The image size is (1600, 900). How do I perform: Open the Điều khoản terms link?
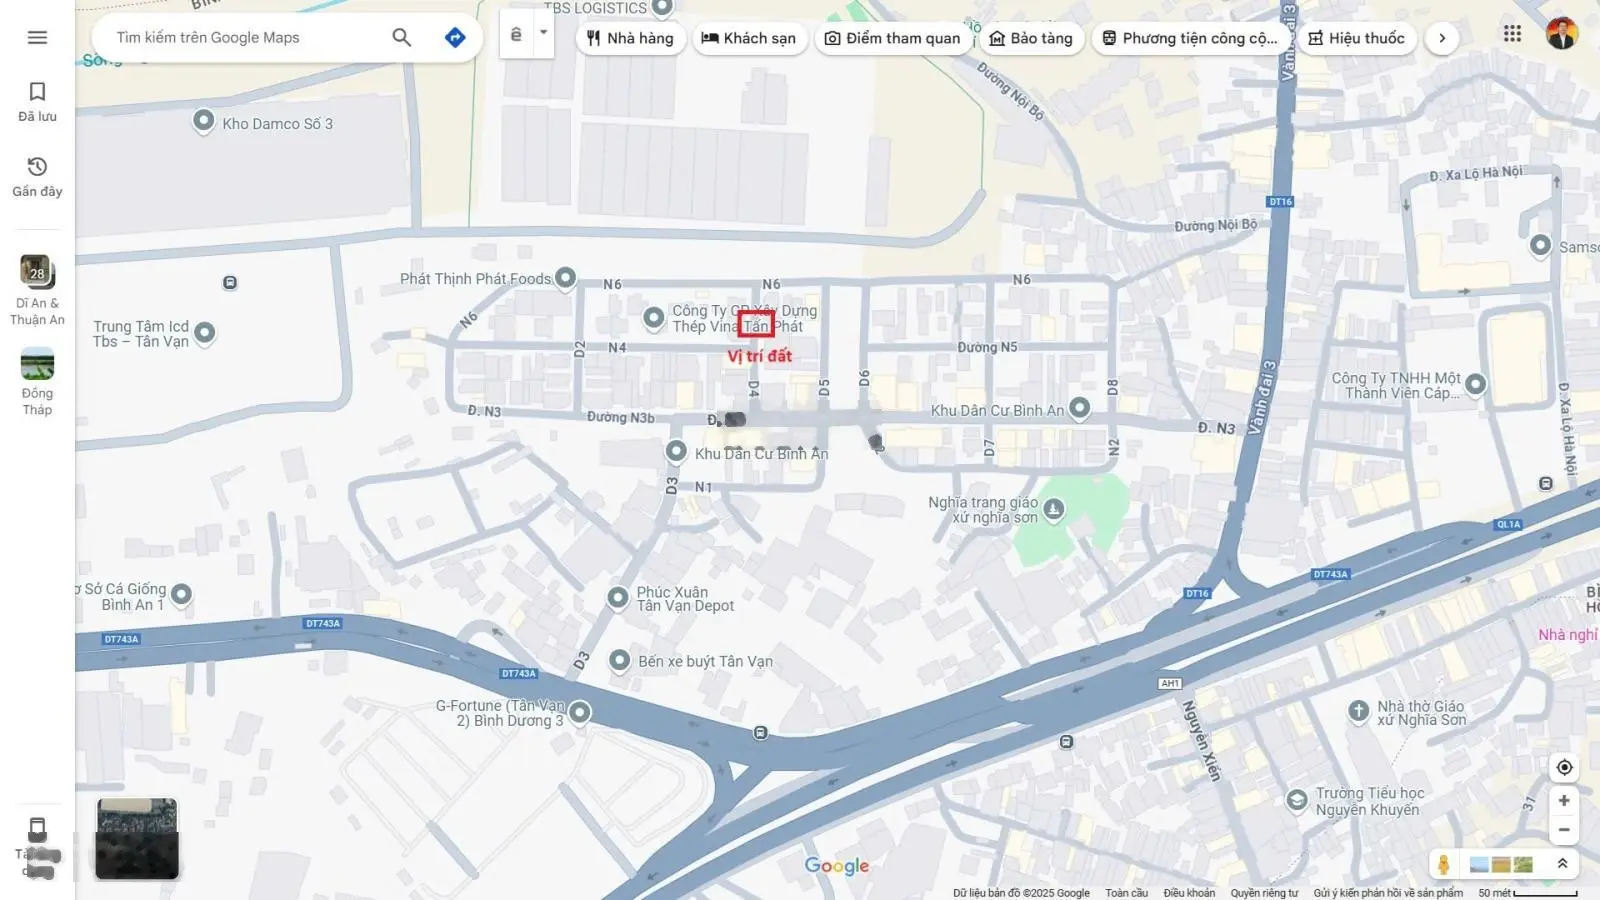click(1189, 893)
